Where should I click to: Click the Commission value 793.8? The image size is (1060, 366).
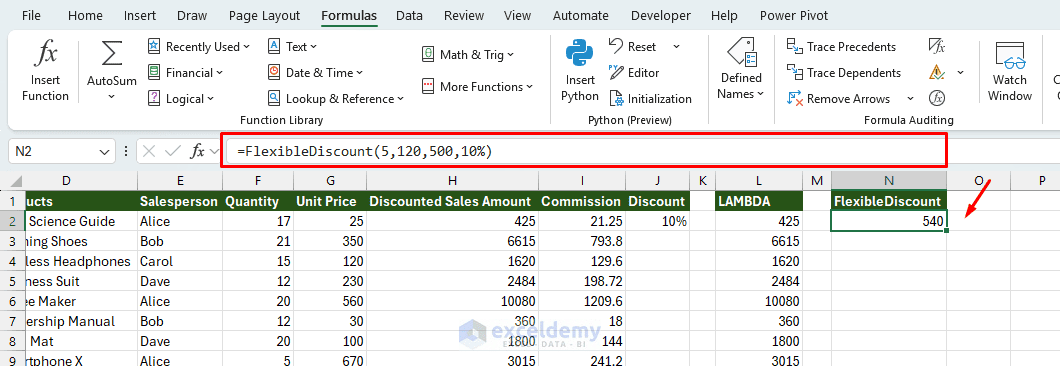(x=582, y=242)
